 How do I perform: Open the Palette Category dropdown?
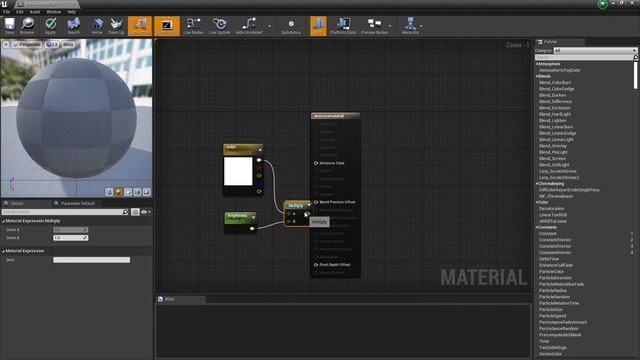pos(595,50)
